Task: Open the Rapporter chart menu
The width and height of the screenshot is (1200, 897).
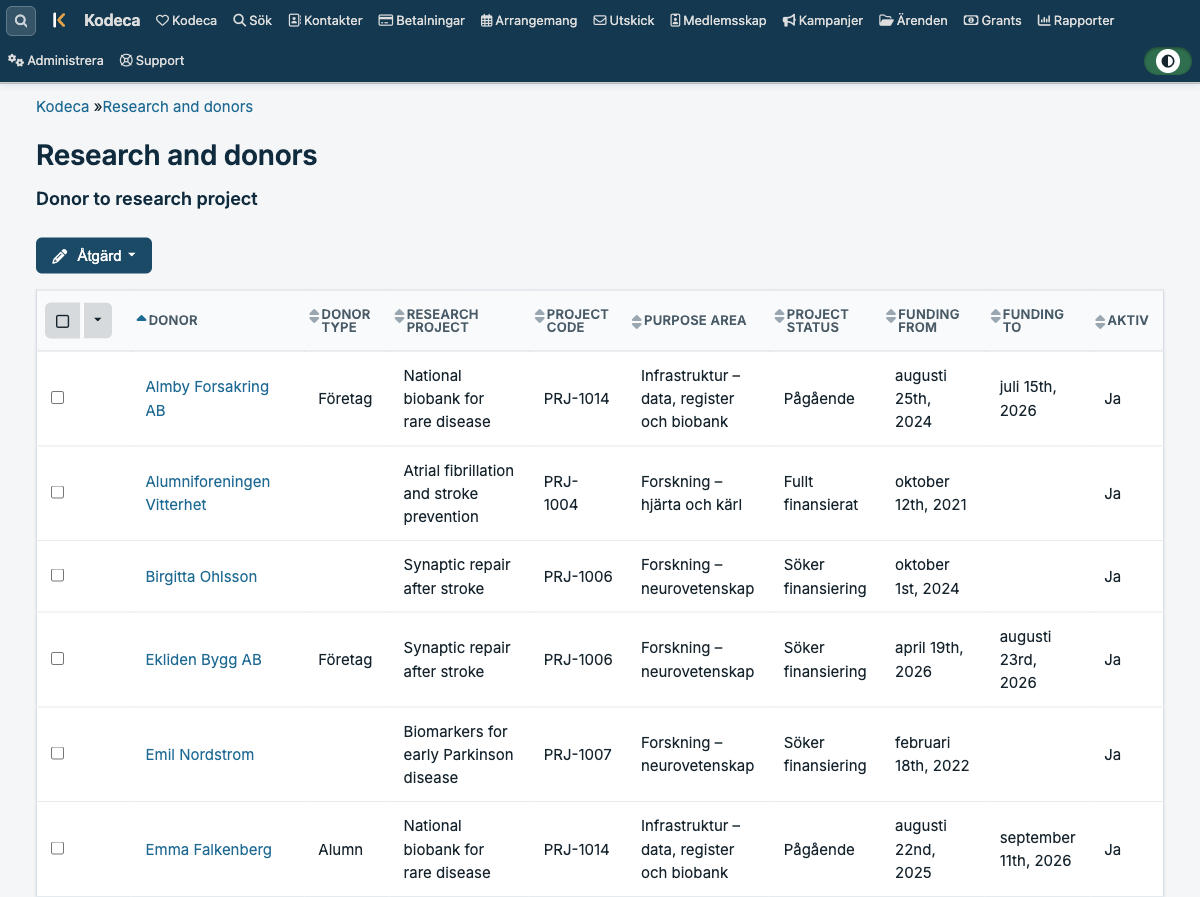Action: pos(1076,20)
